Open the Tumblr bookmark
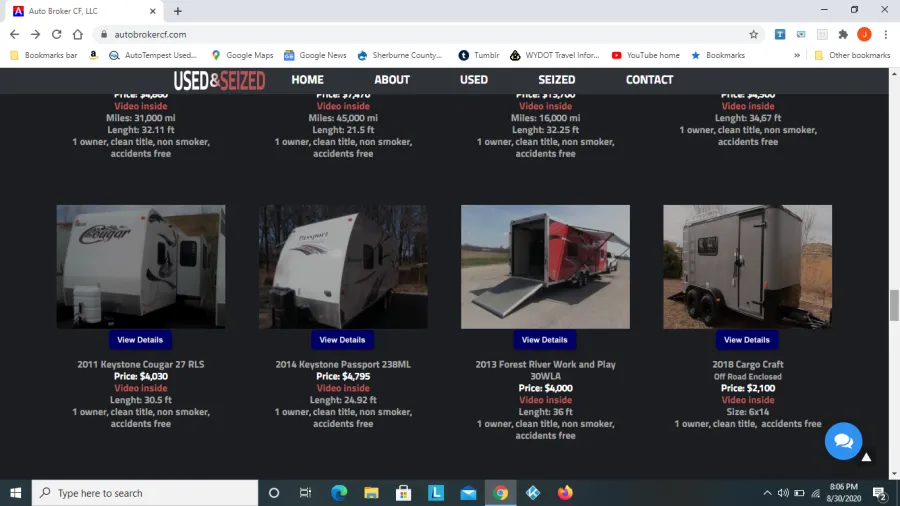The height and width of the screenshot is (506, 900). [479, 55]
